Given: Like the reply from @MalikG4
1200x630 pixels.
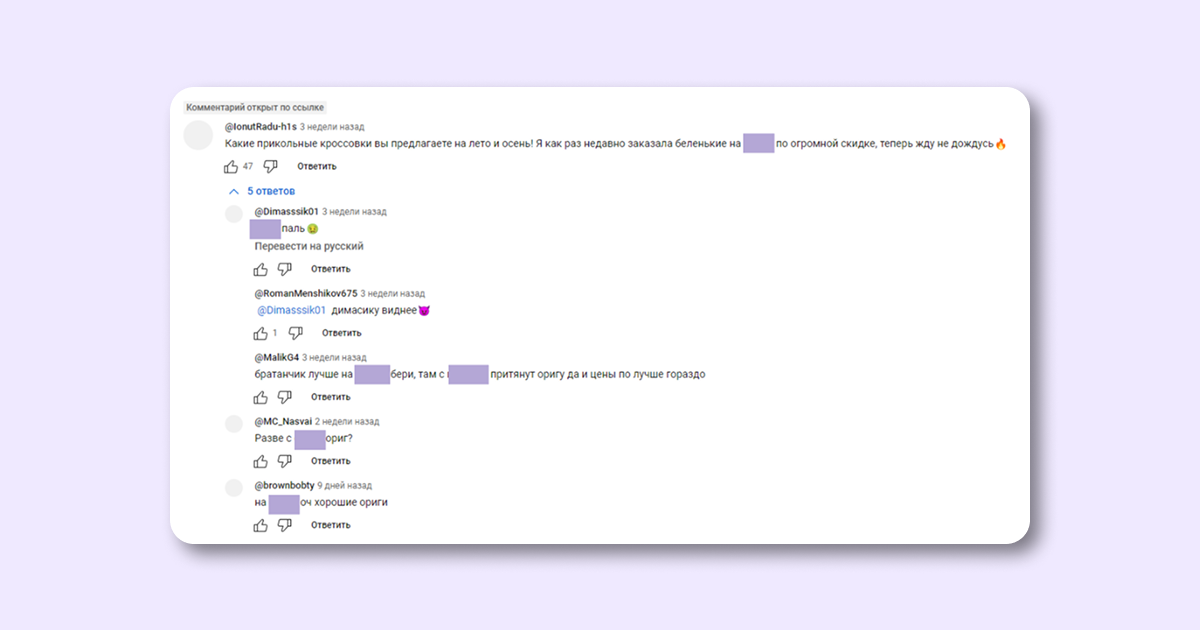Looking at the screenshot, I should pos(261,397).
